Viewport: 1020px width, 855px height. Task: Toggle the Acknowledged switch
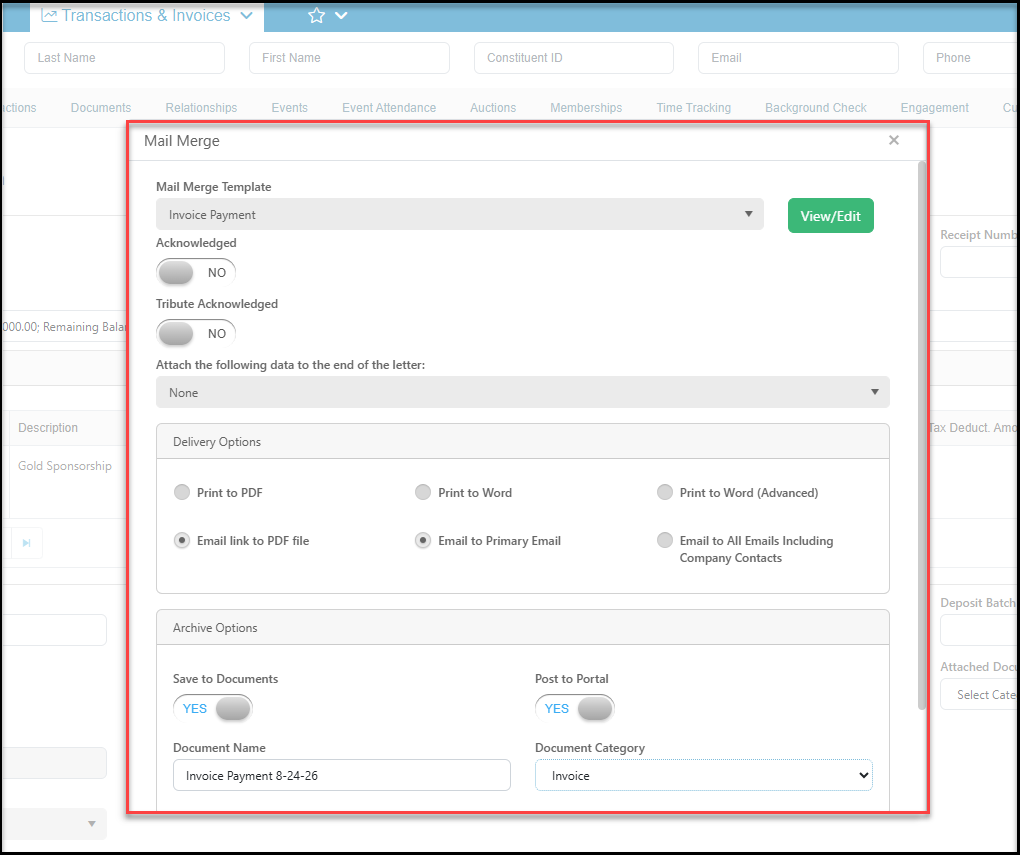click(196, 272)
